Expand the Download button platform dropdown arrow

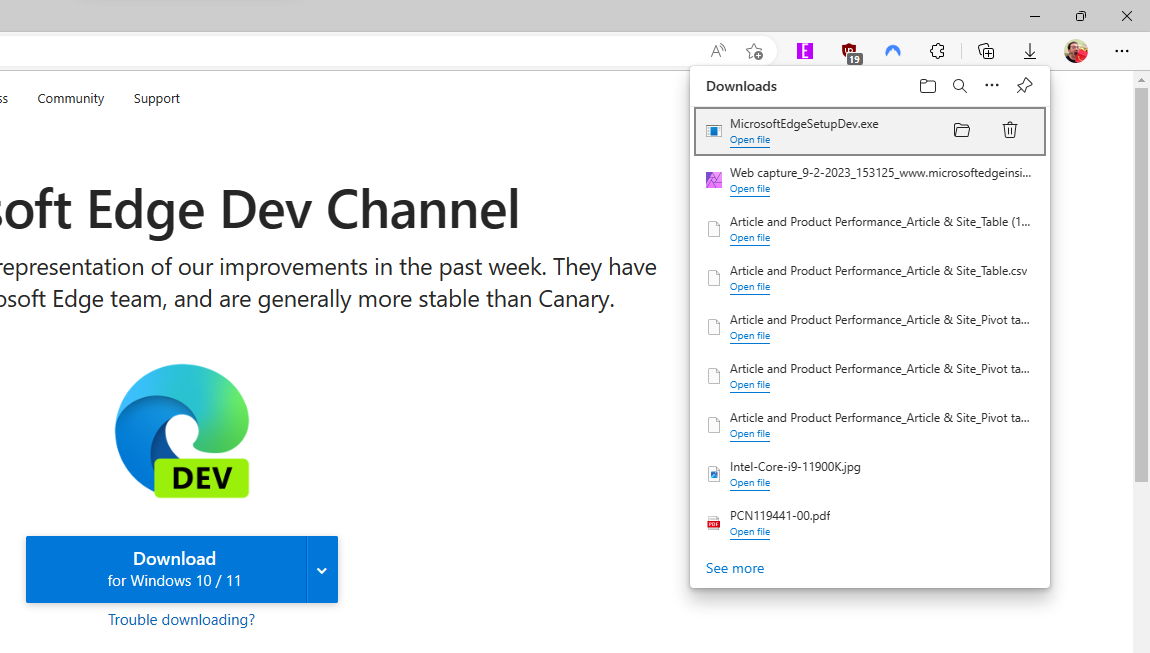coord(322,570)
